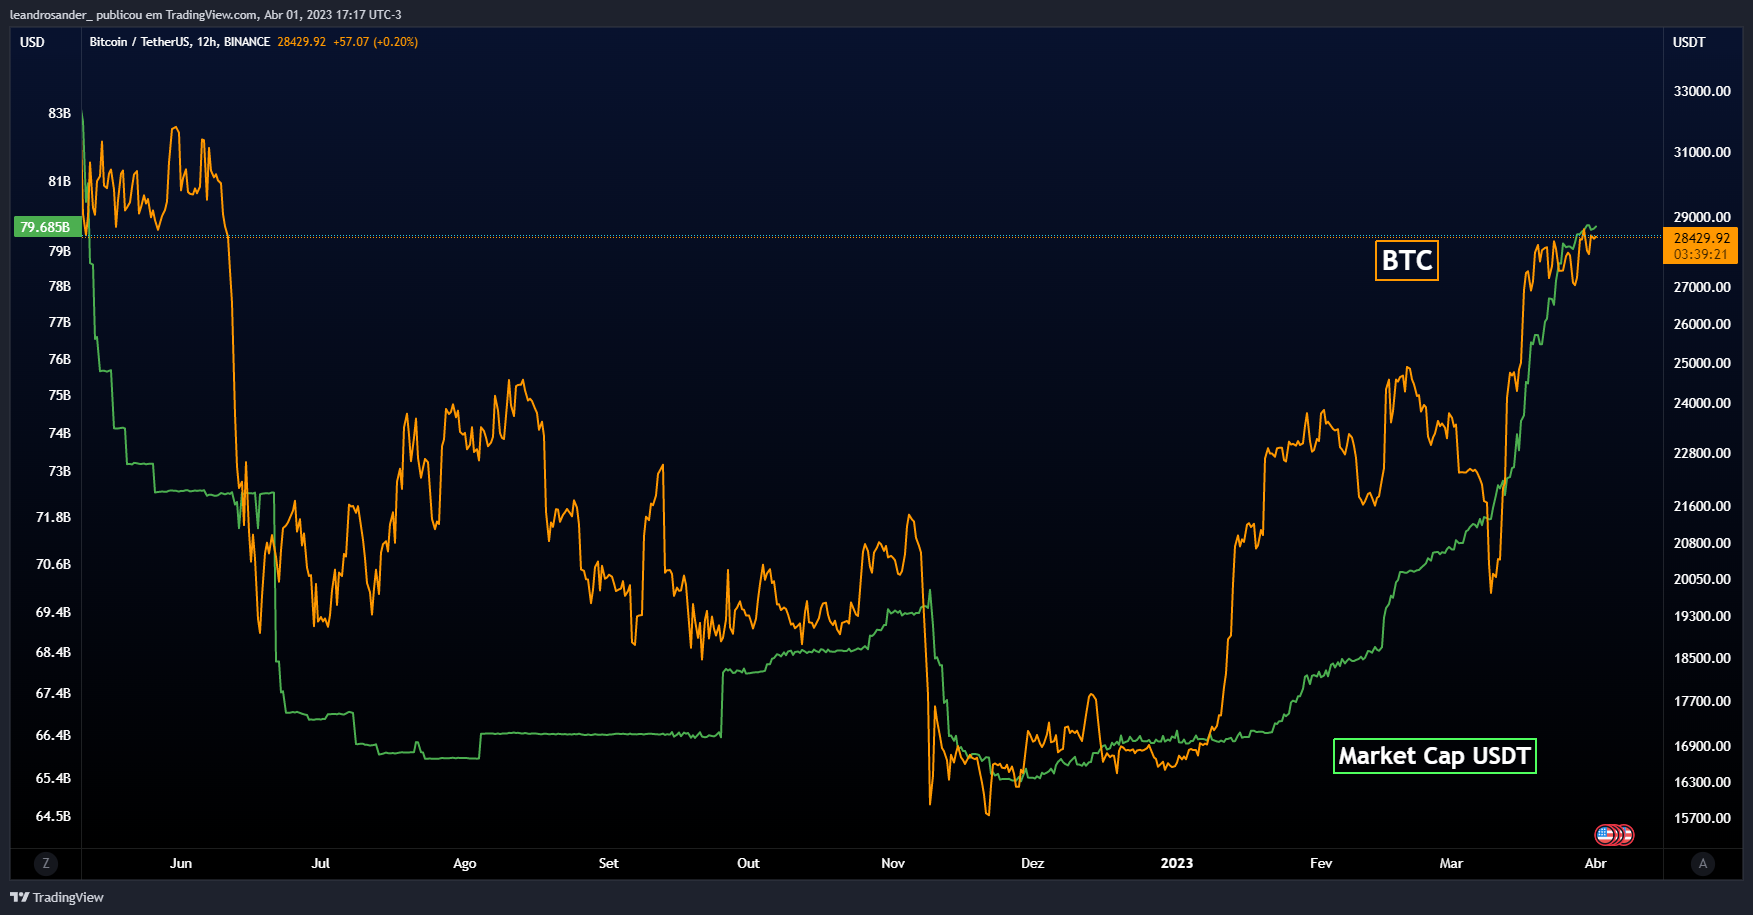Click the +57.07 (+0.20%) change value
The width and height of the screenshot is (1753, 915).
(376, 42)
